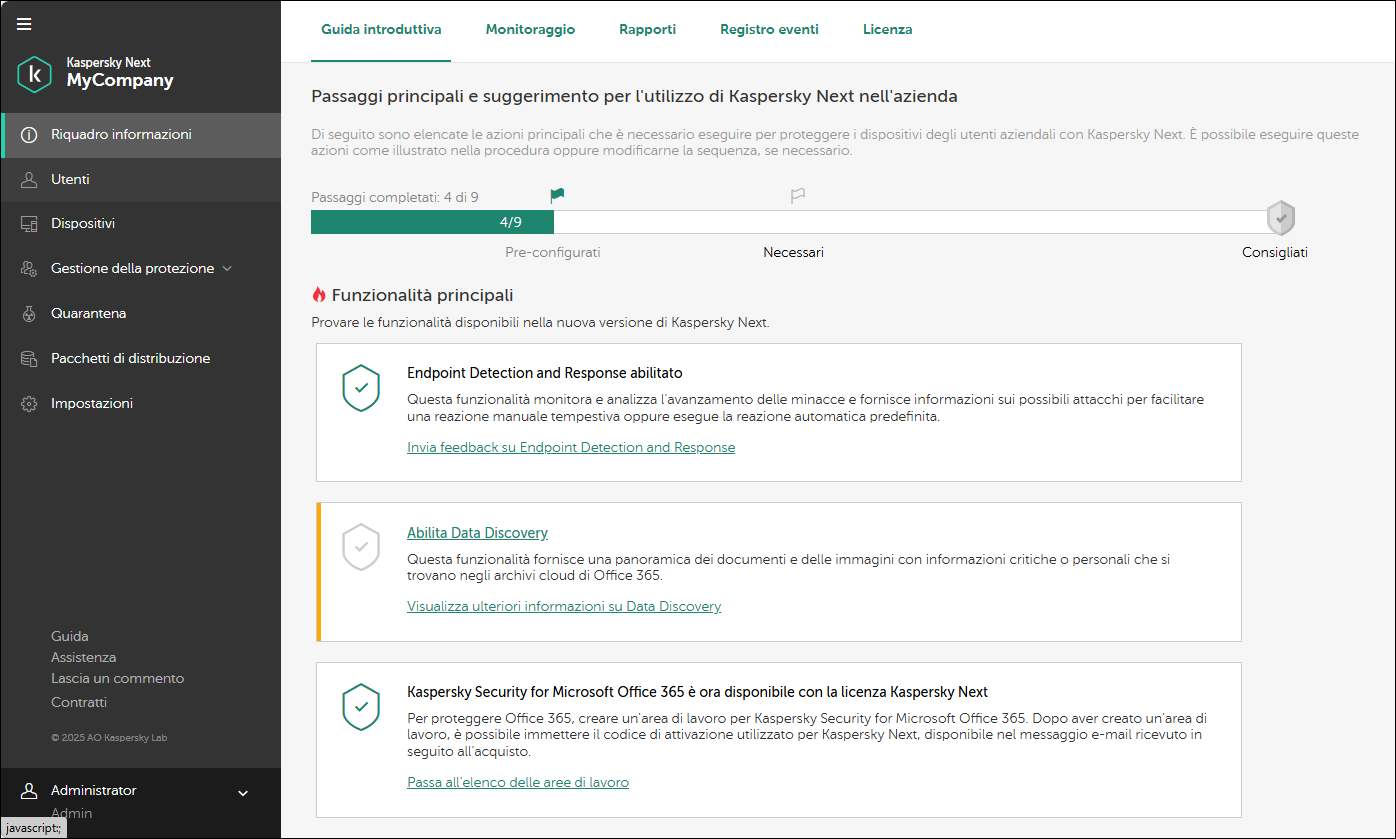Viewport: 1396px width, 839px height.
Task: Click the 4/9 progress bar
Action: coord(432,221)
